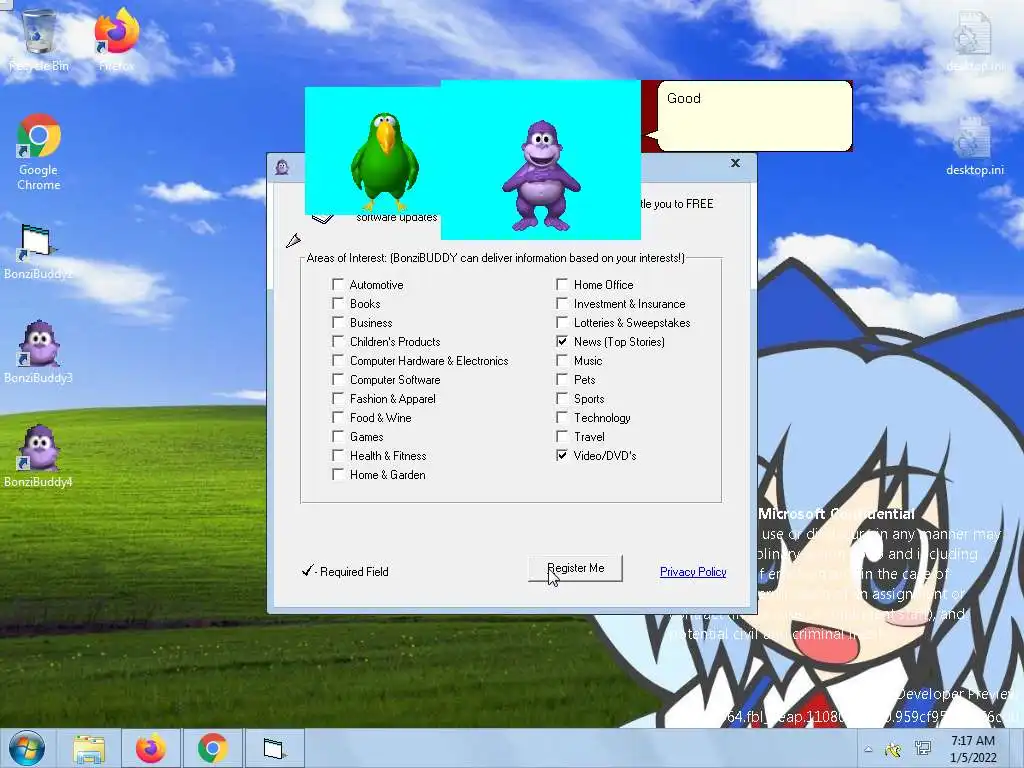1024x768 pixels.
Task: Check the Travel interest box
Action: (562, 436)
